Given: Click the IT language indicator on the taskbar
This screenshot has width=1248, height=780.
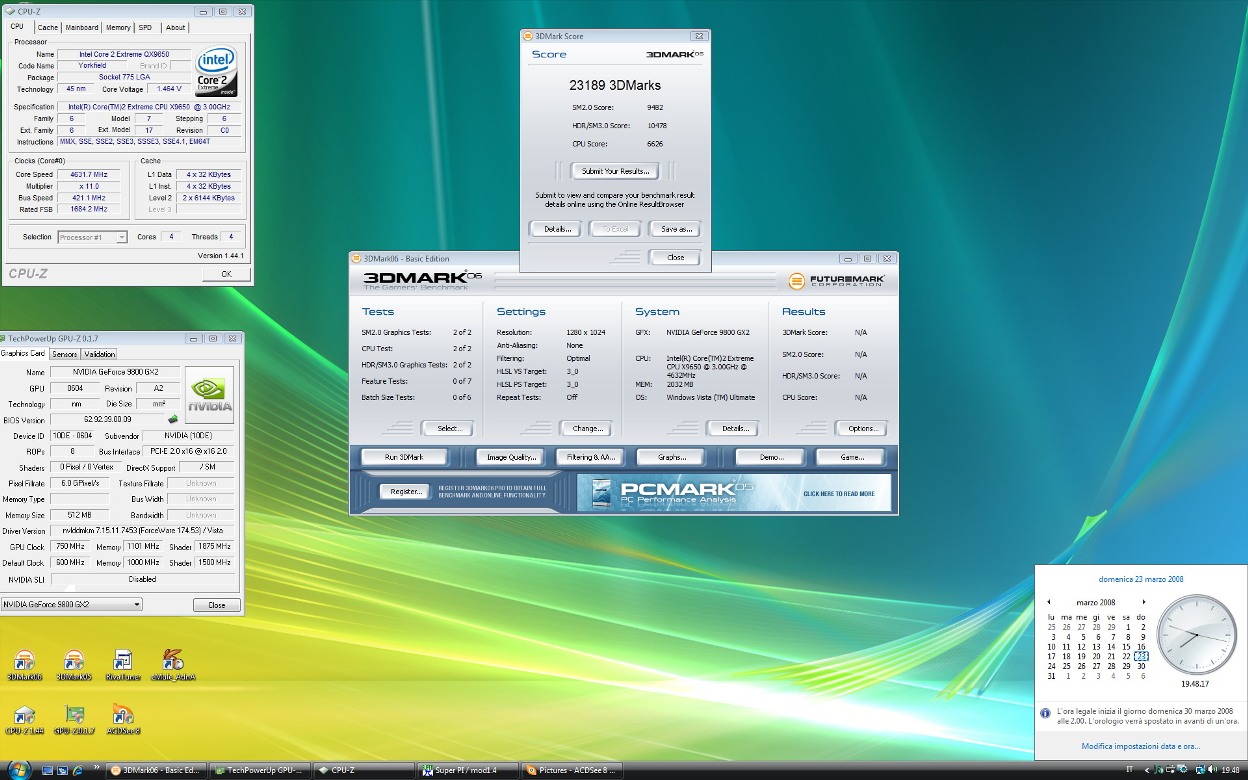Looking at the screenshot, I should click(x=1130, y=770).
